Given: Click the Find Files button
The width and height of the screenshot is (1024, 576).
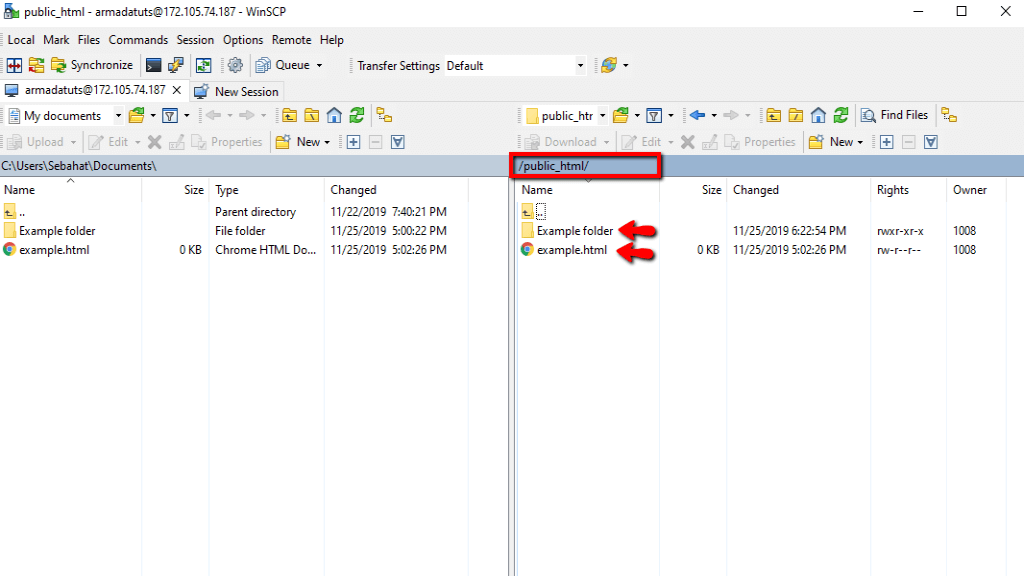Looking at the screenshot, I should pyautogui.click(x=895, y=116).
